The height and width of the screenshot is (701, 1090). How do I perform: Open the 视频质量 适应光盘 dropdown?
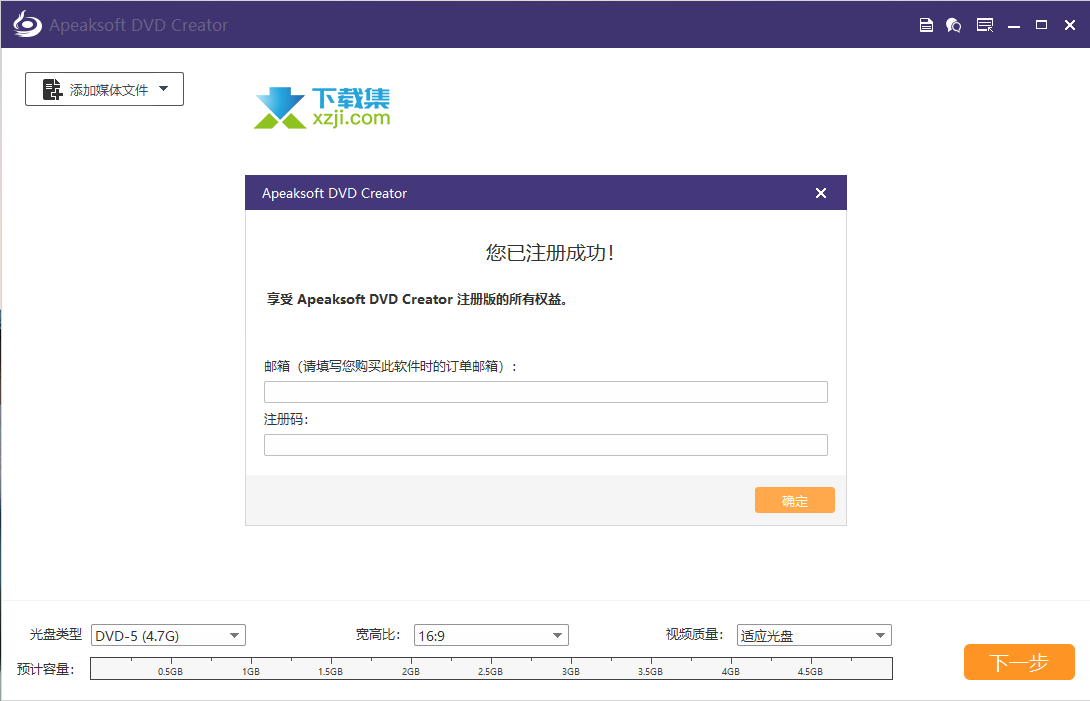(814, 635)
